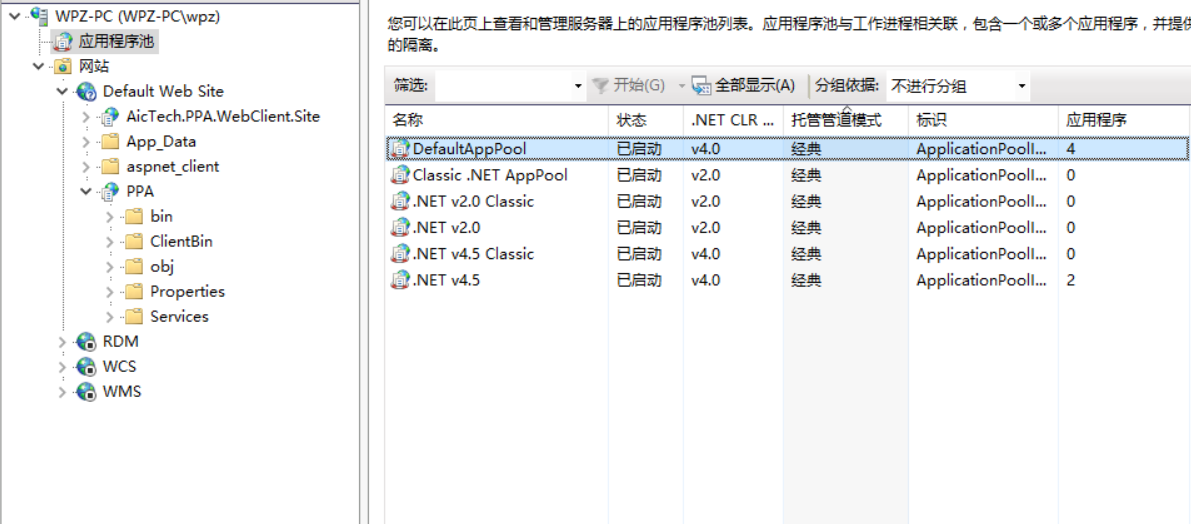Collapse the PPA tree node
The height and width of the screenshot is (524, 1191).
[x=87, y=192]
